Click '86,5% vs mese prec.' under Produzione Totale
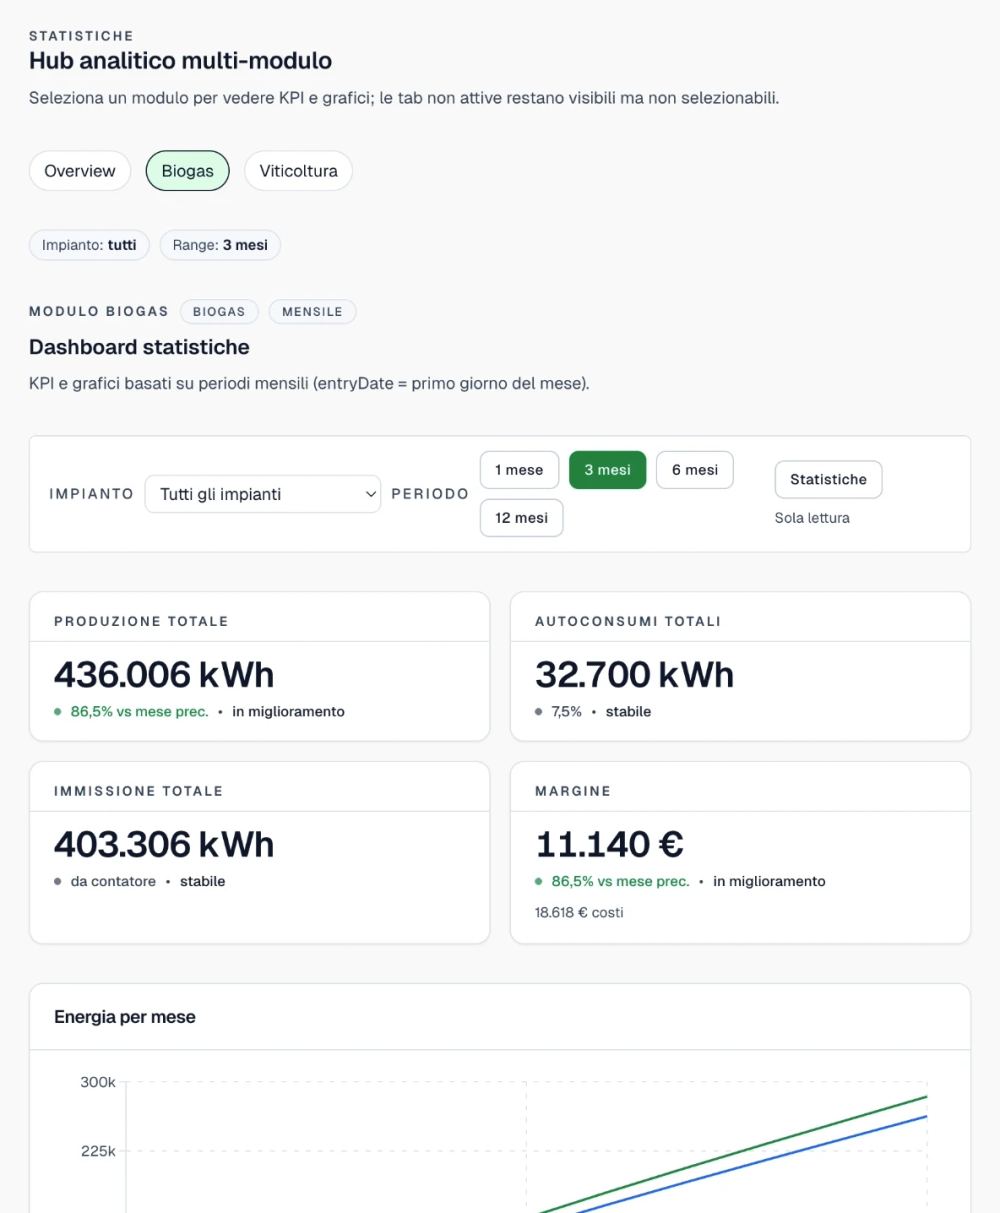 click(x=139, y=712)
